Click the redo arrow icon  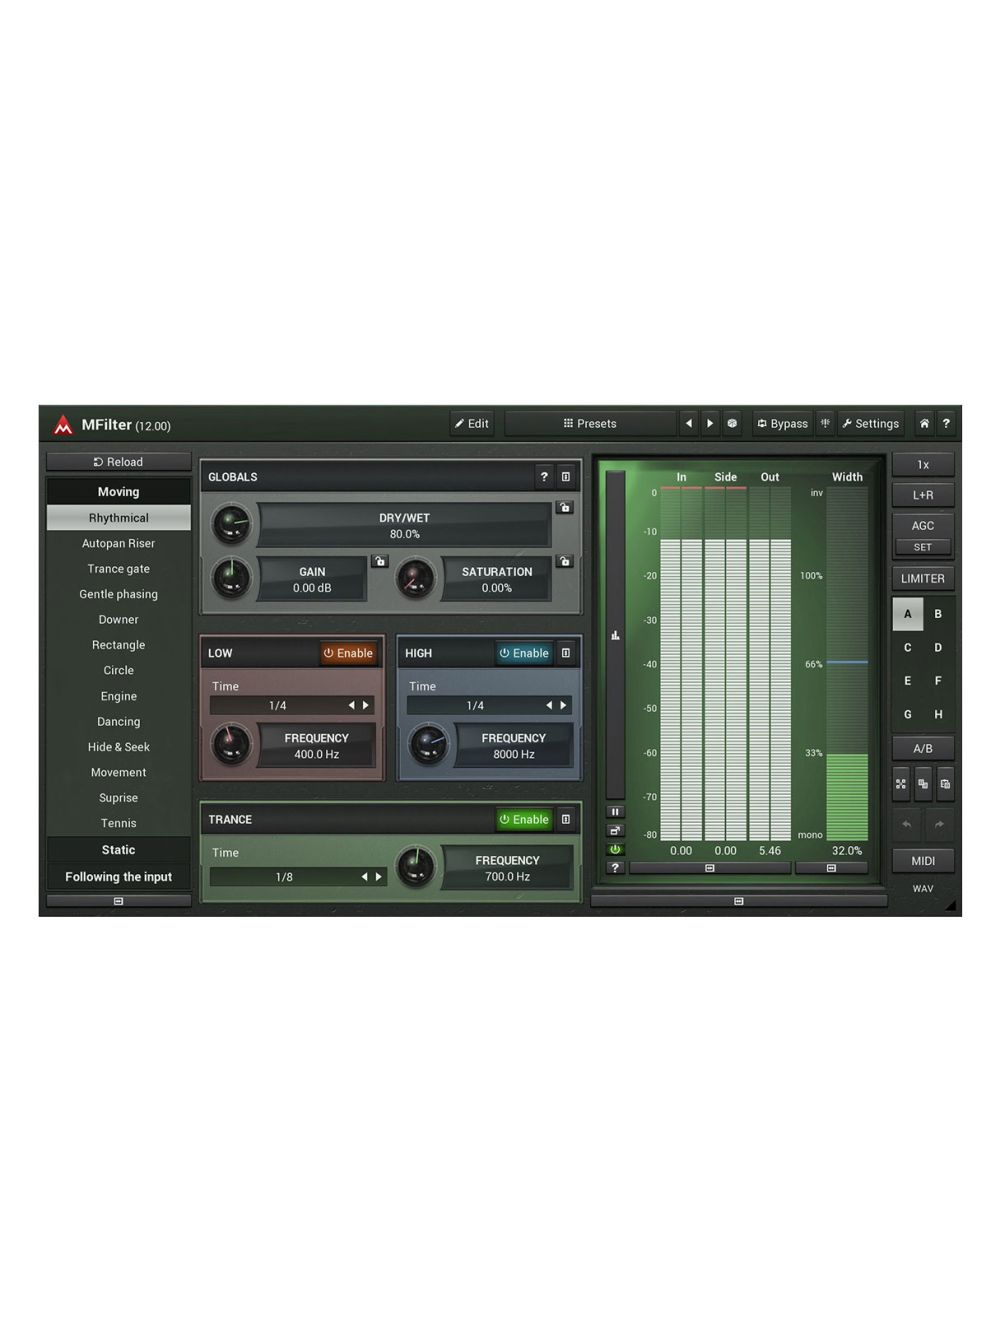[938, 823]
